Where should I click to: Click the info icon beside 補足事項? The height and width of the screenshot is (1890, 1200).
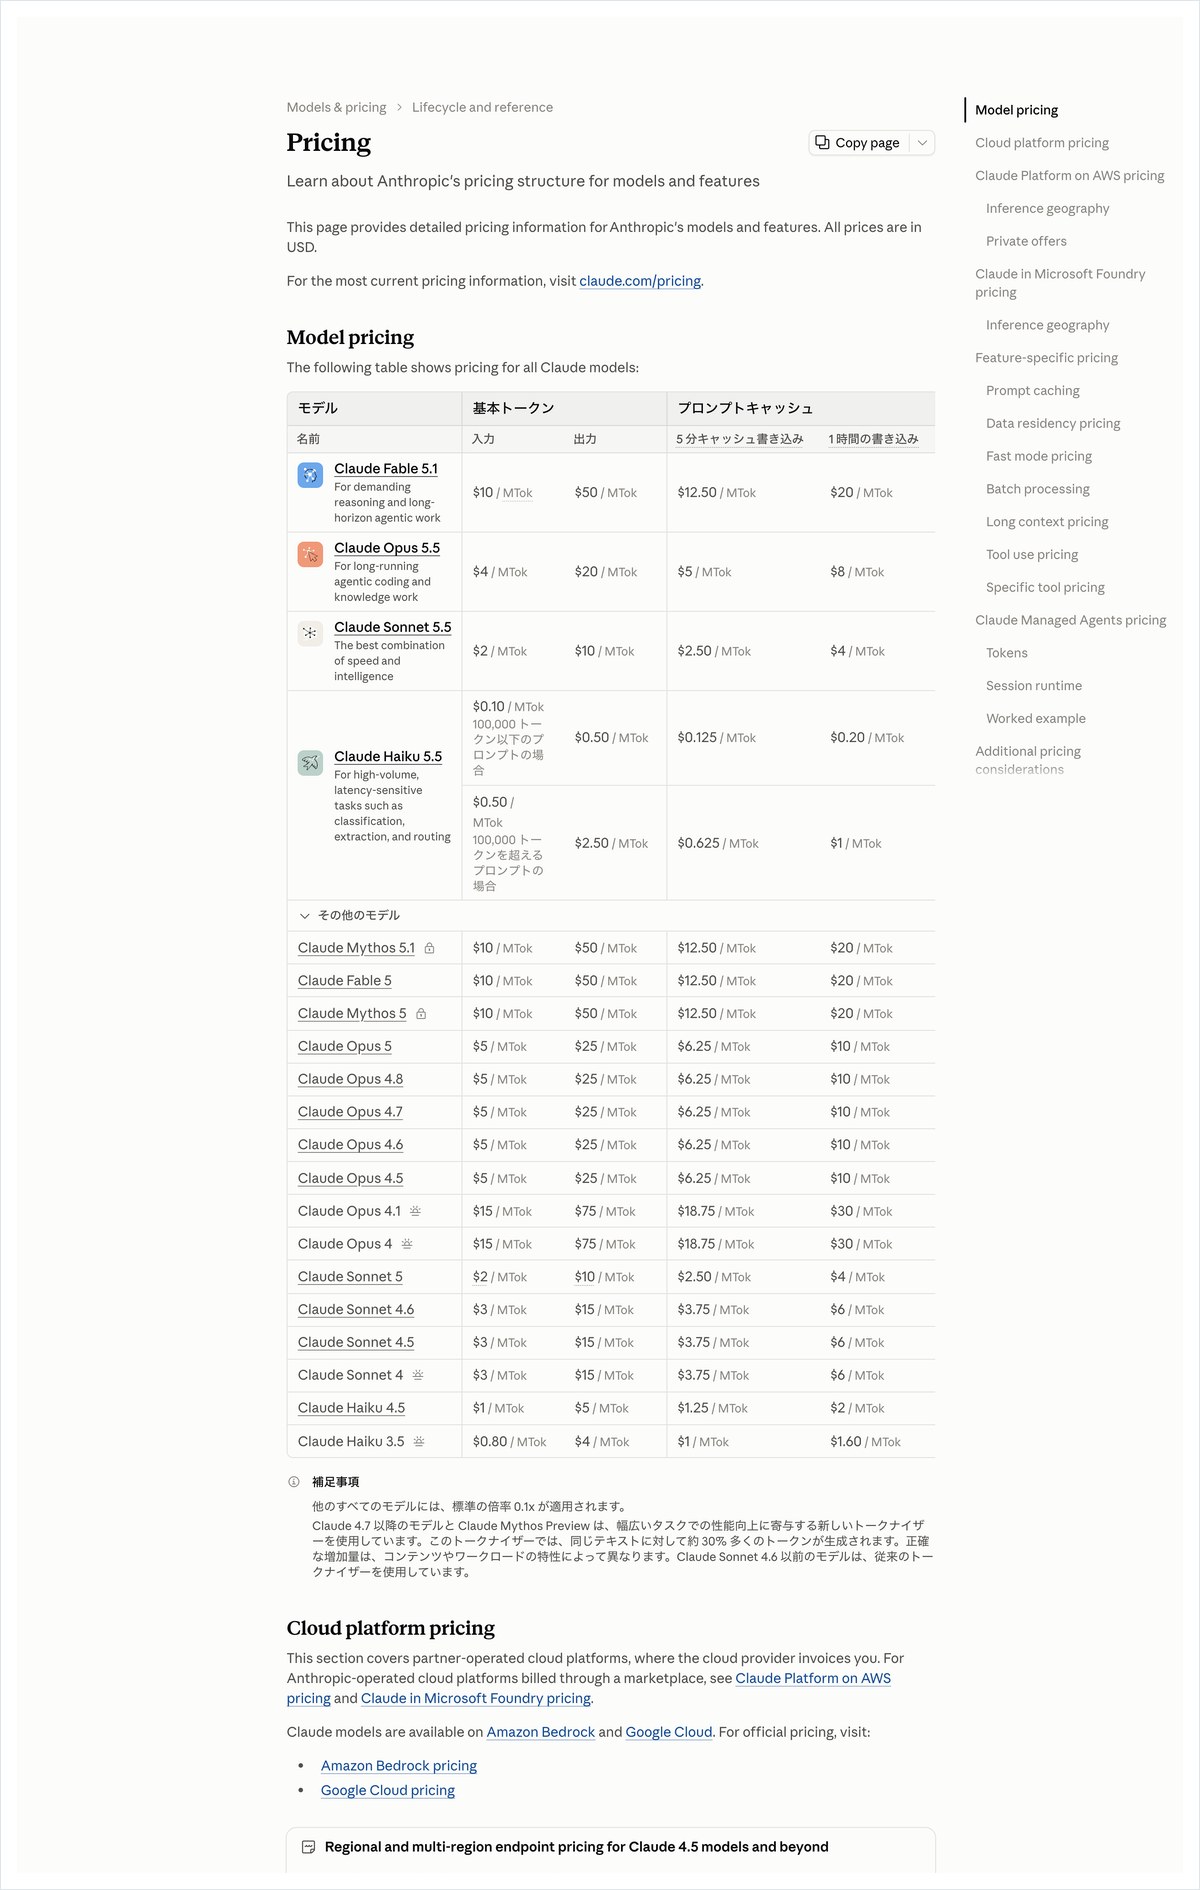pyautogui.click(x=294, y=1482)
